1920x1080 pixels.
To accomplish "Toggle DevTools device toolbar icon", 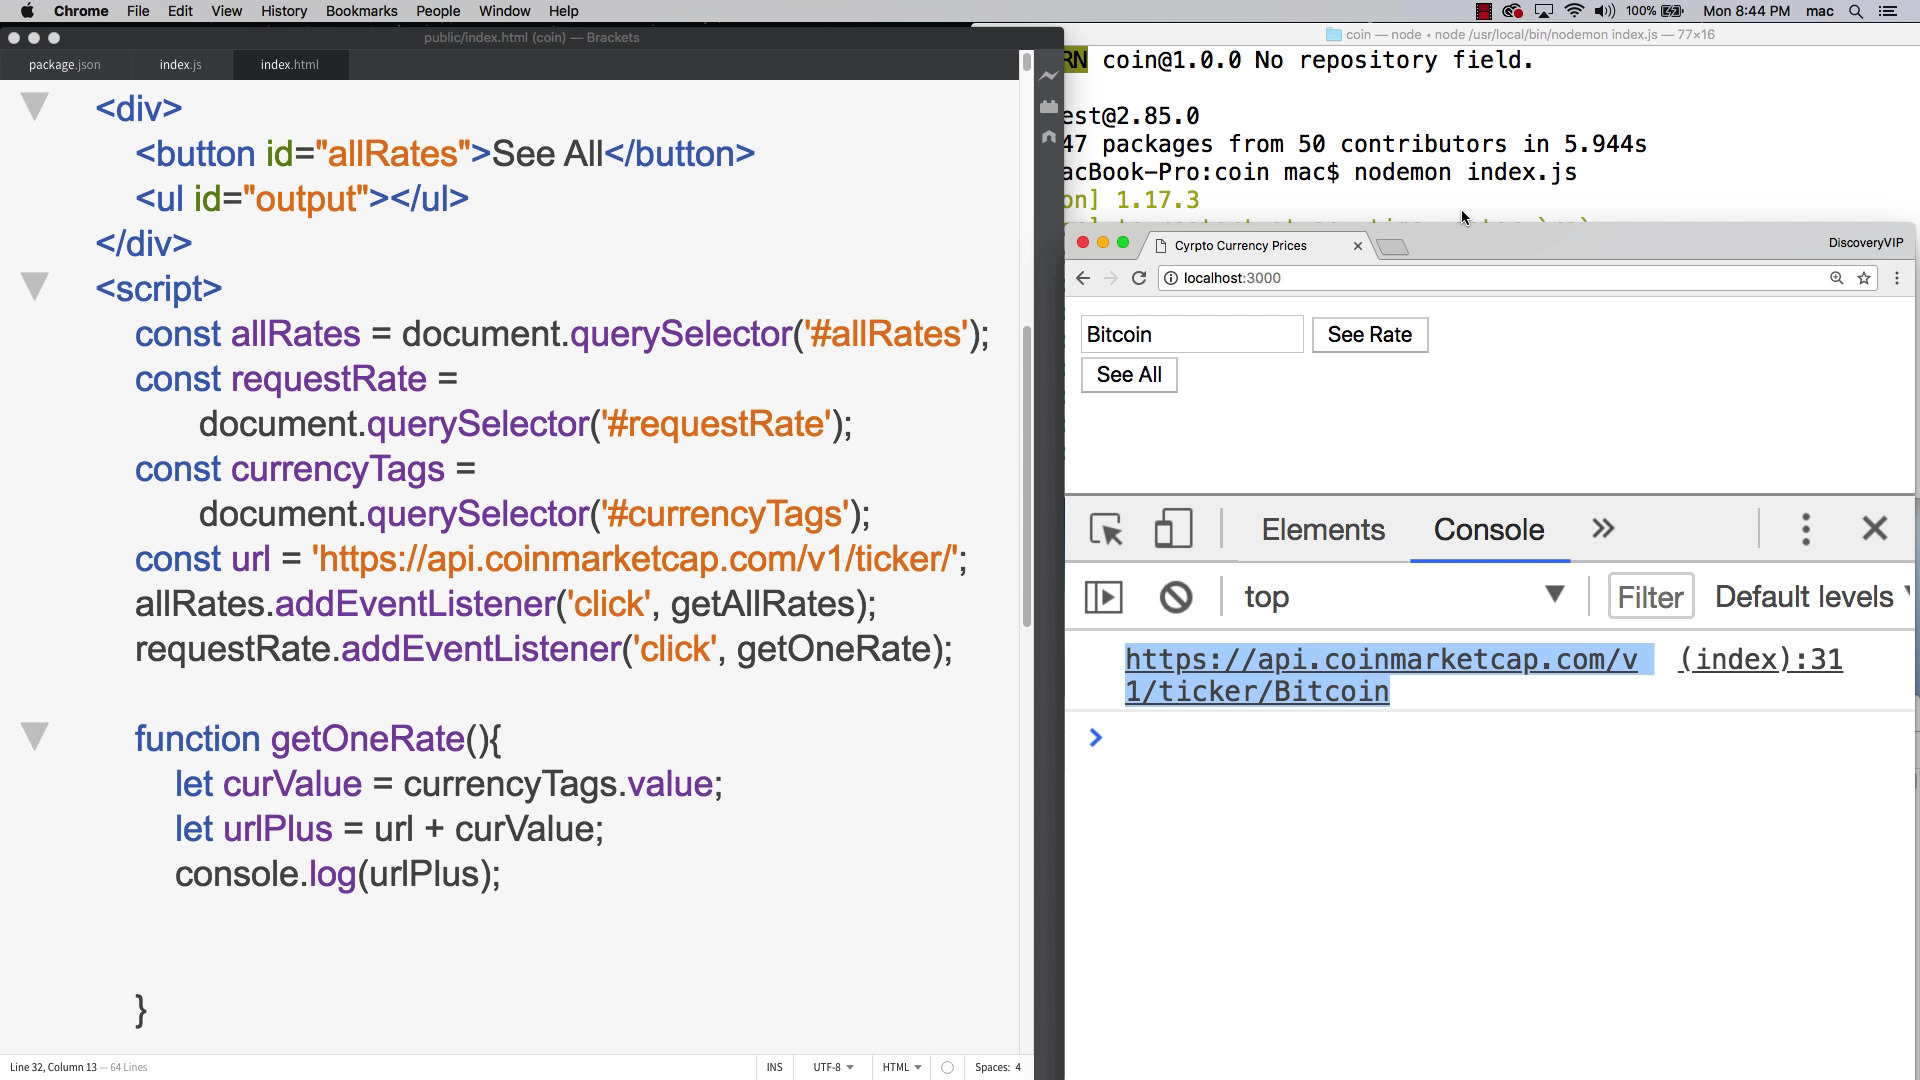I will tap(1173, 529).
